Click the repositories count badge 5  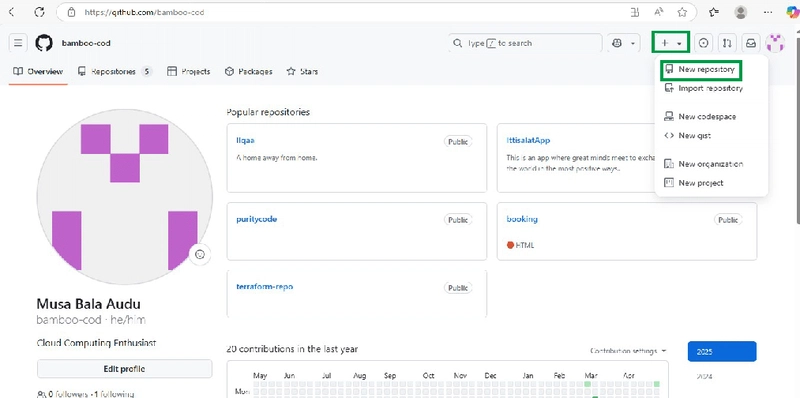146,71
